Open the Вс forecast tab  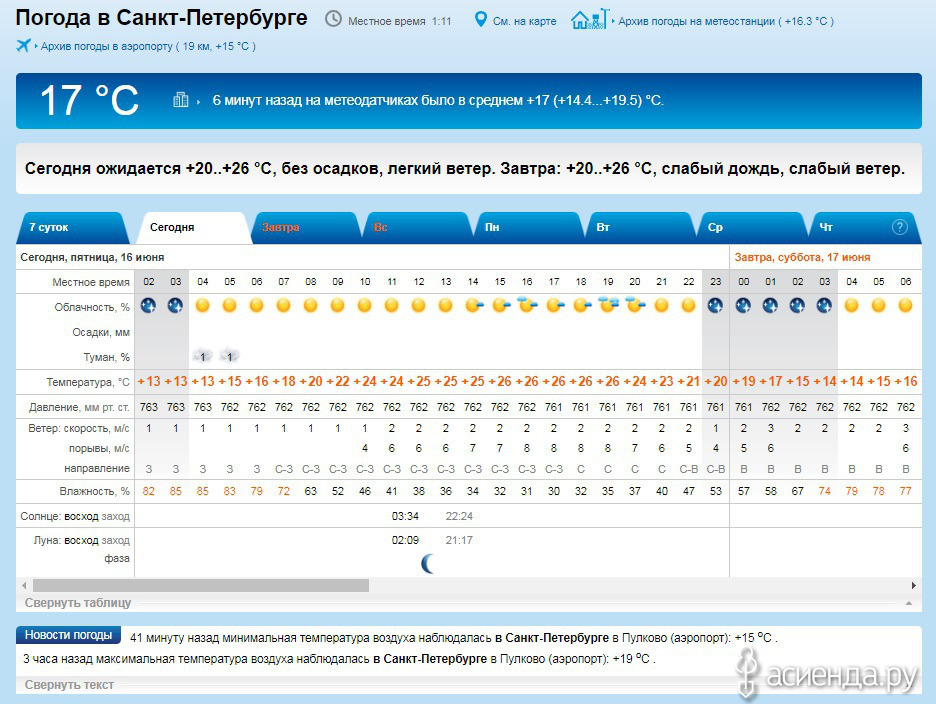click(418, 228)
